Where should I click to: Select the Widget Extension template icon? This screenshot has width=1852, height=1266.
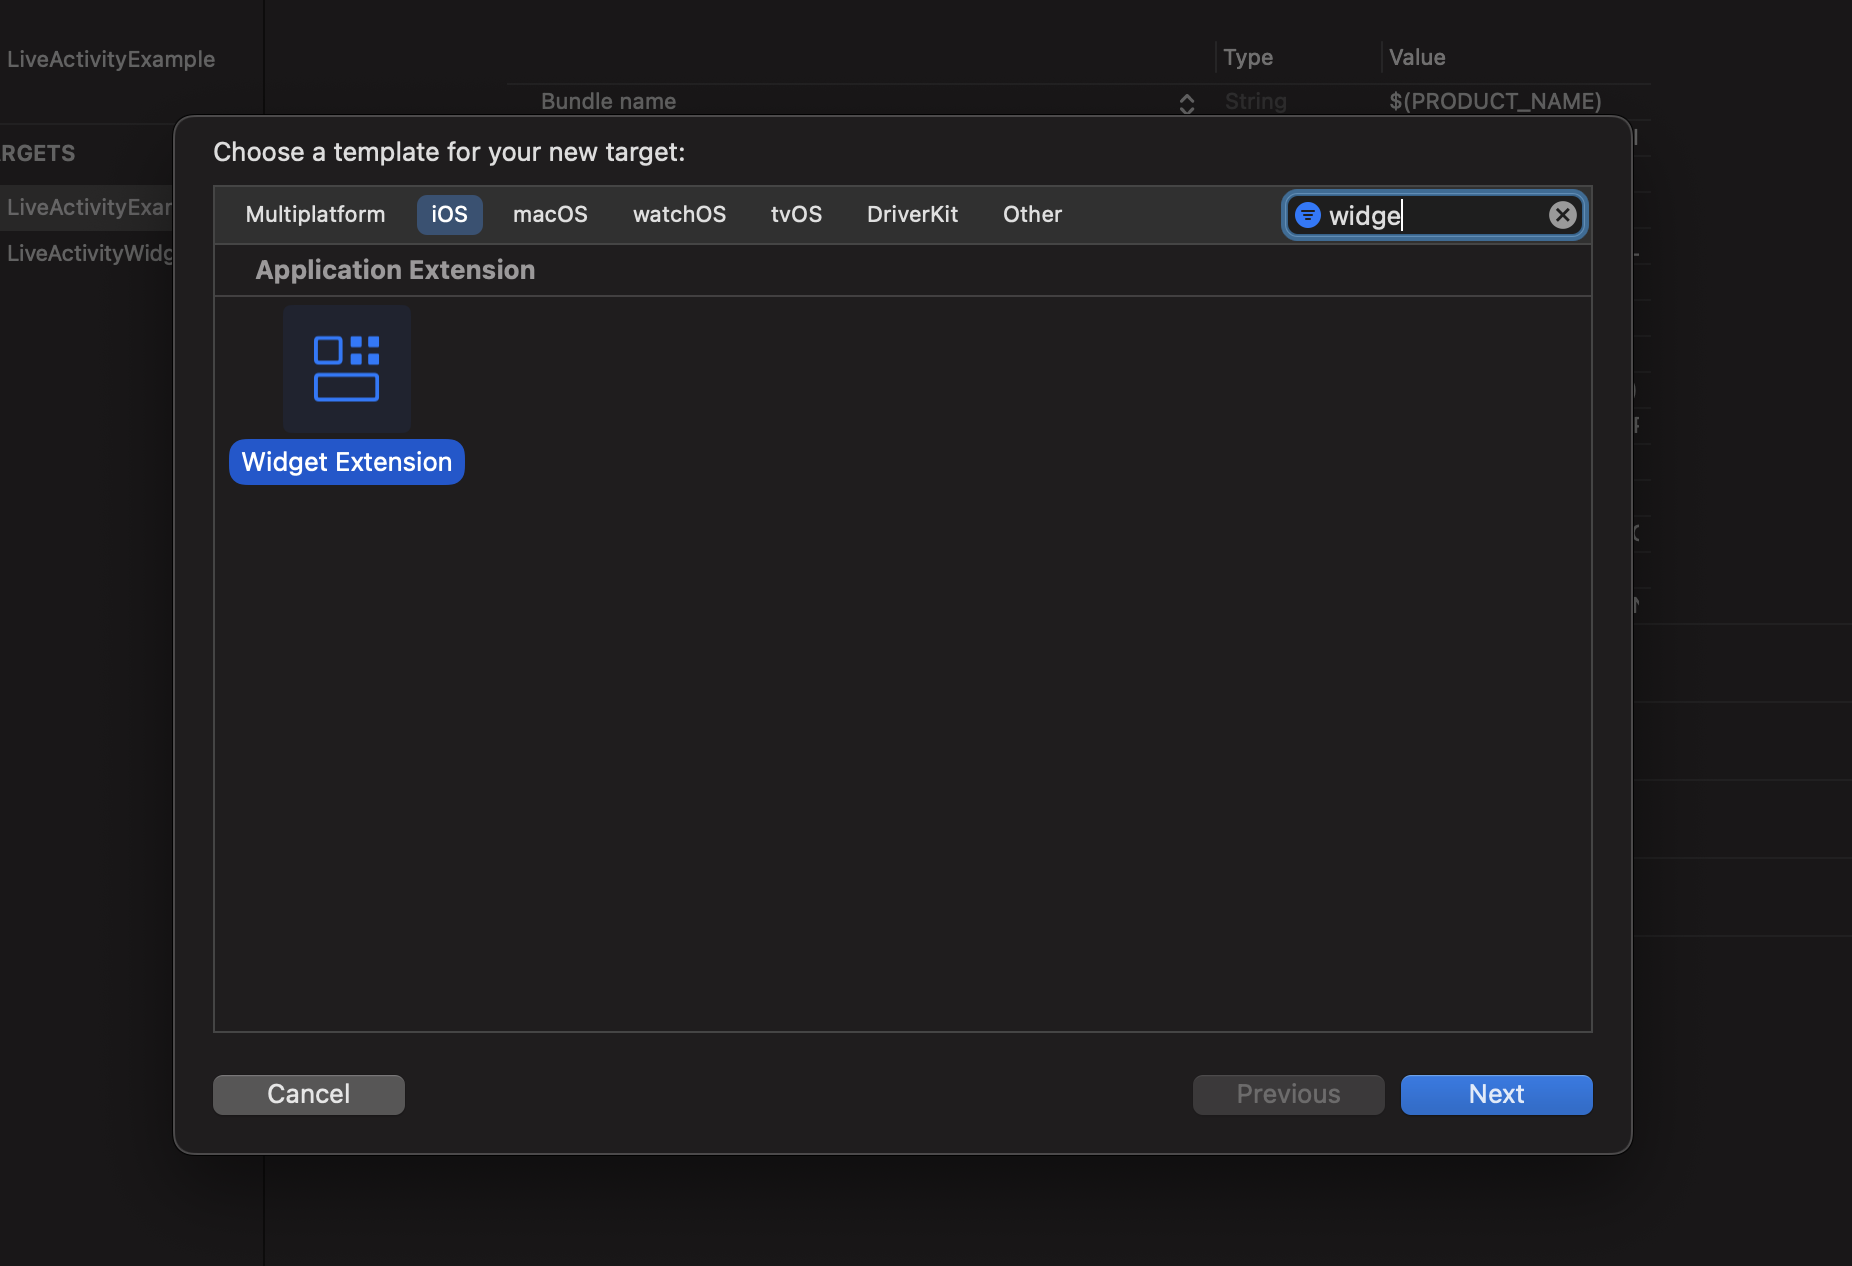[346, 369]
